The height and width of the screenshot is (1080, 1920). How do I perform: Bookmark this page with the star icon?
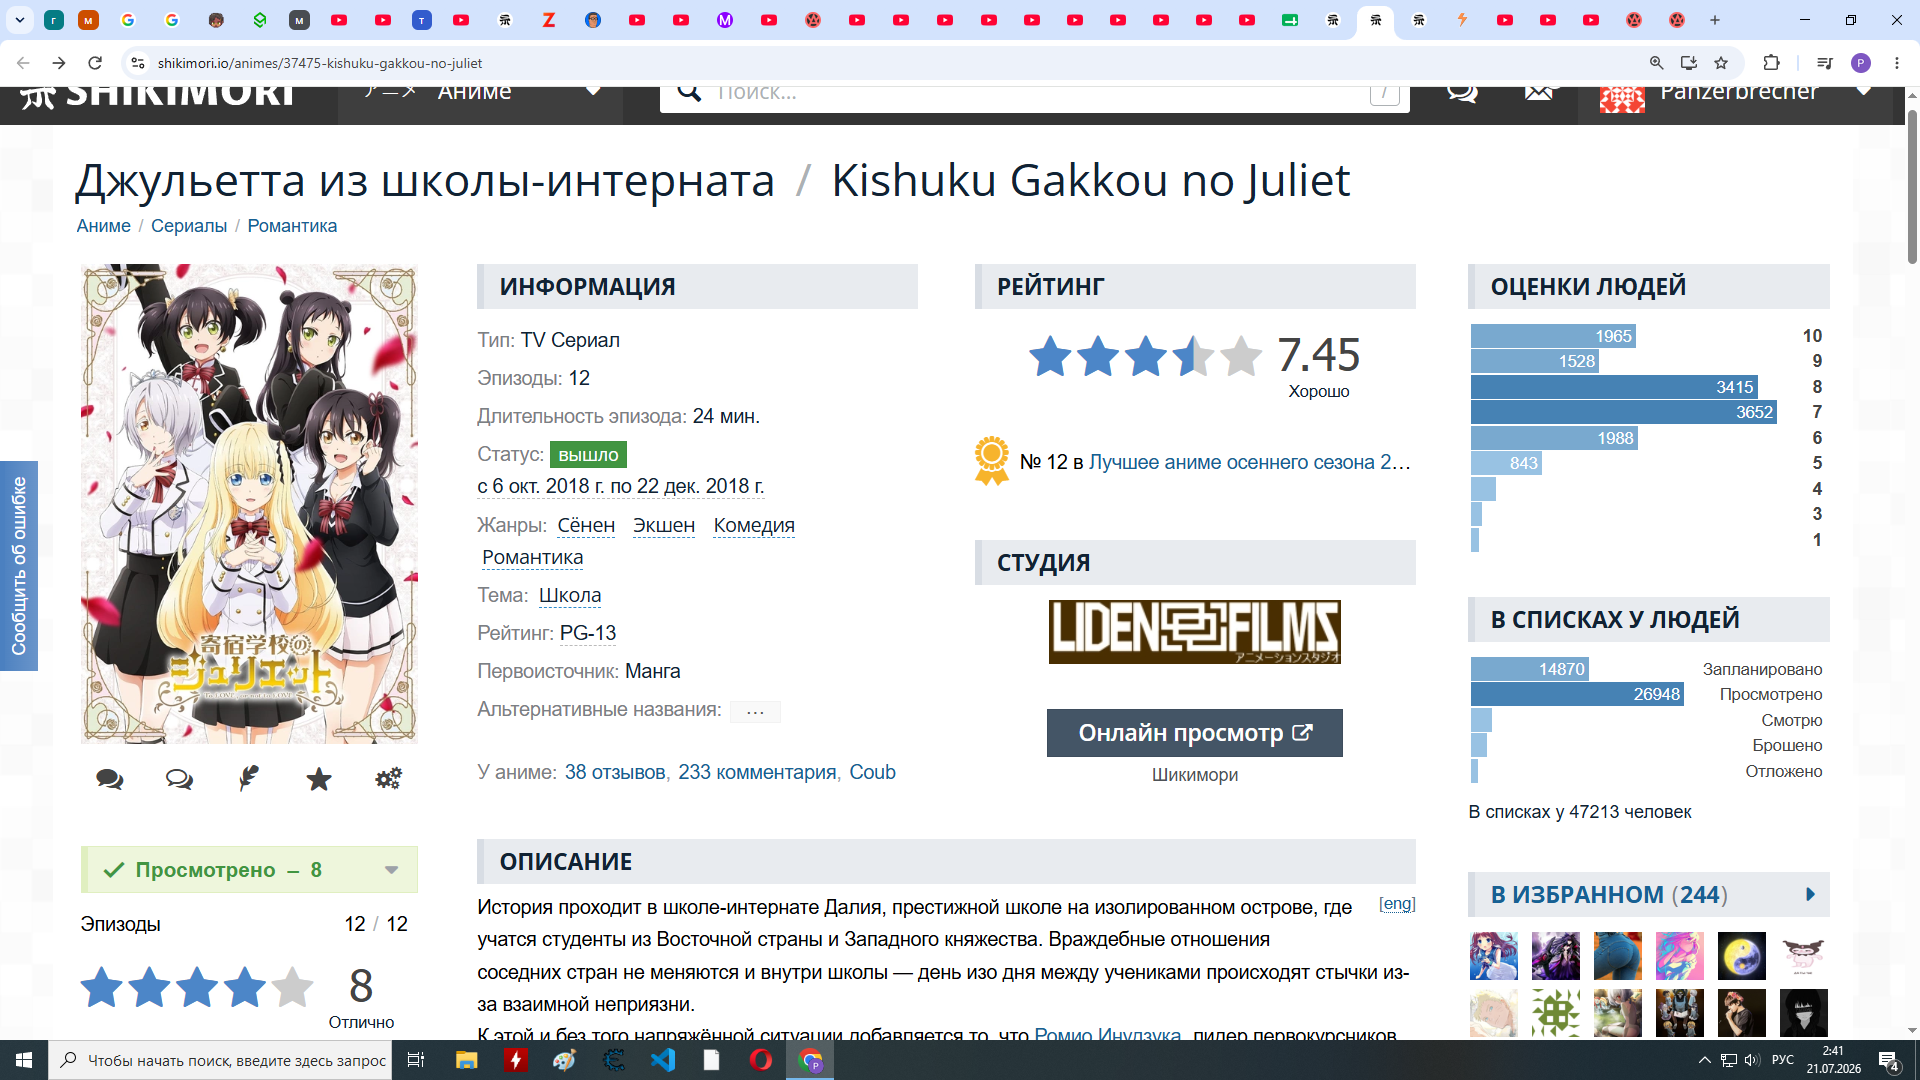pos(1721,63)
